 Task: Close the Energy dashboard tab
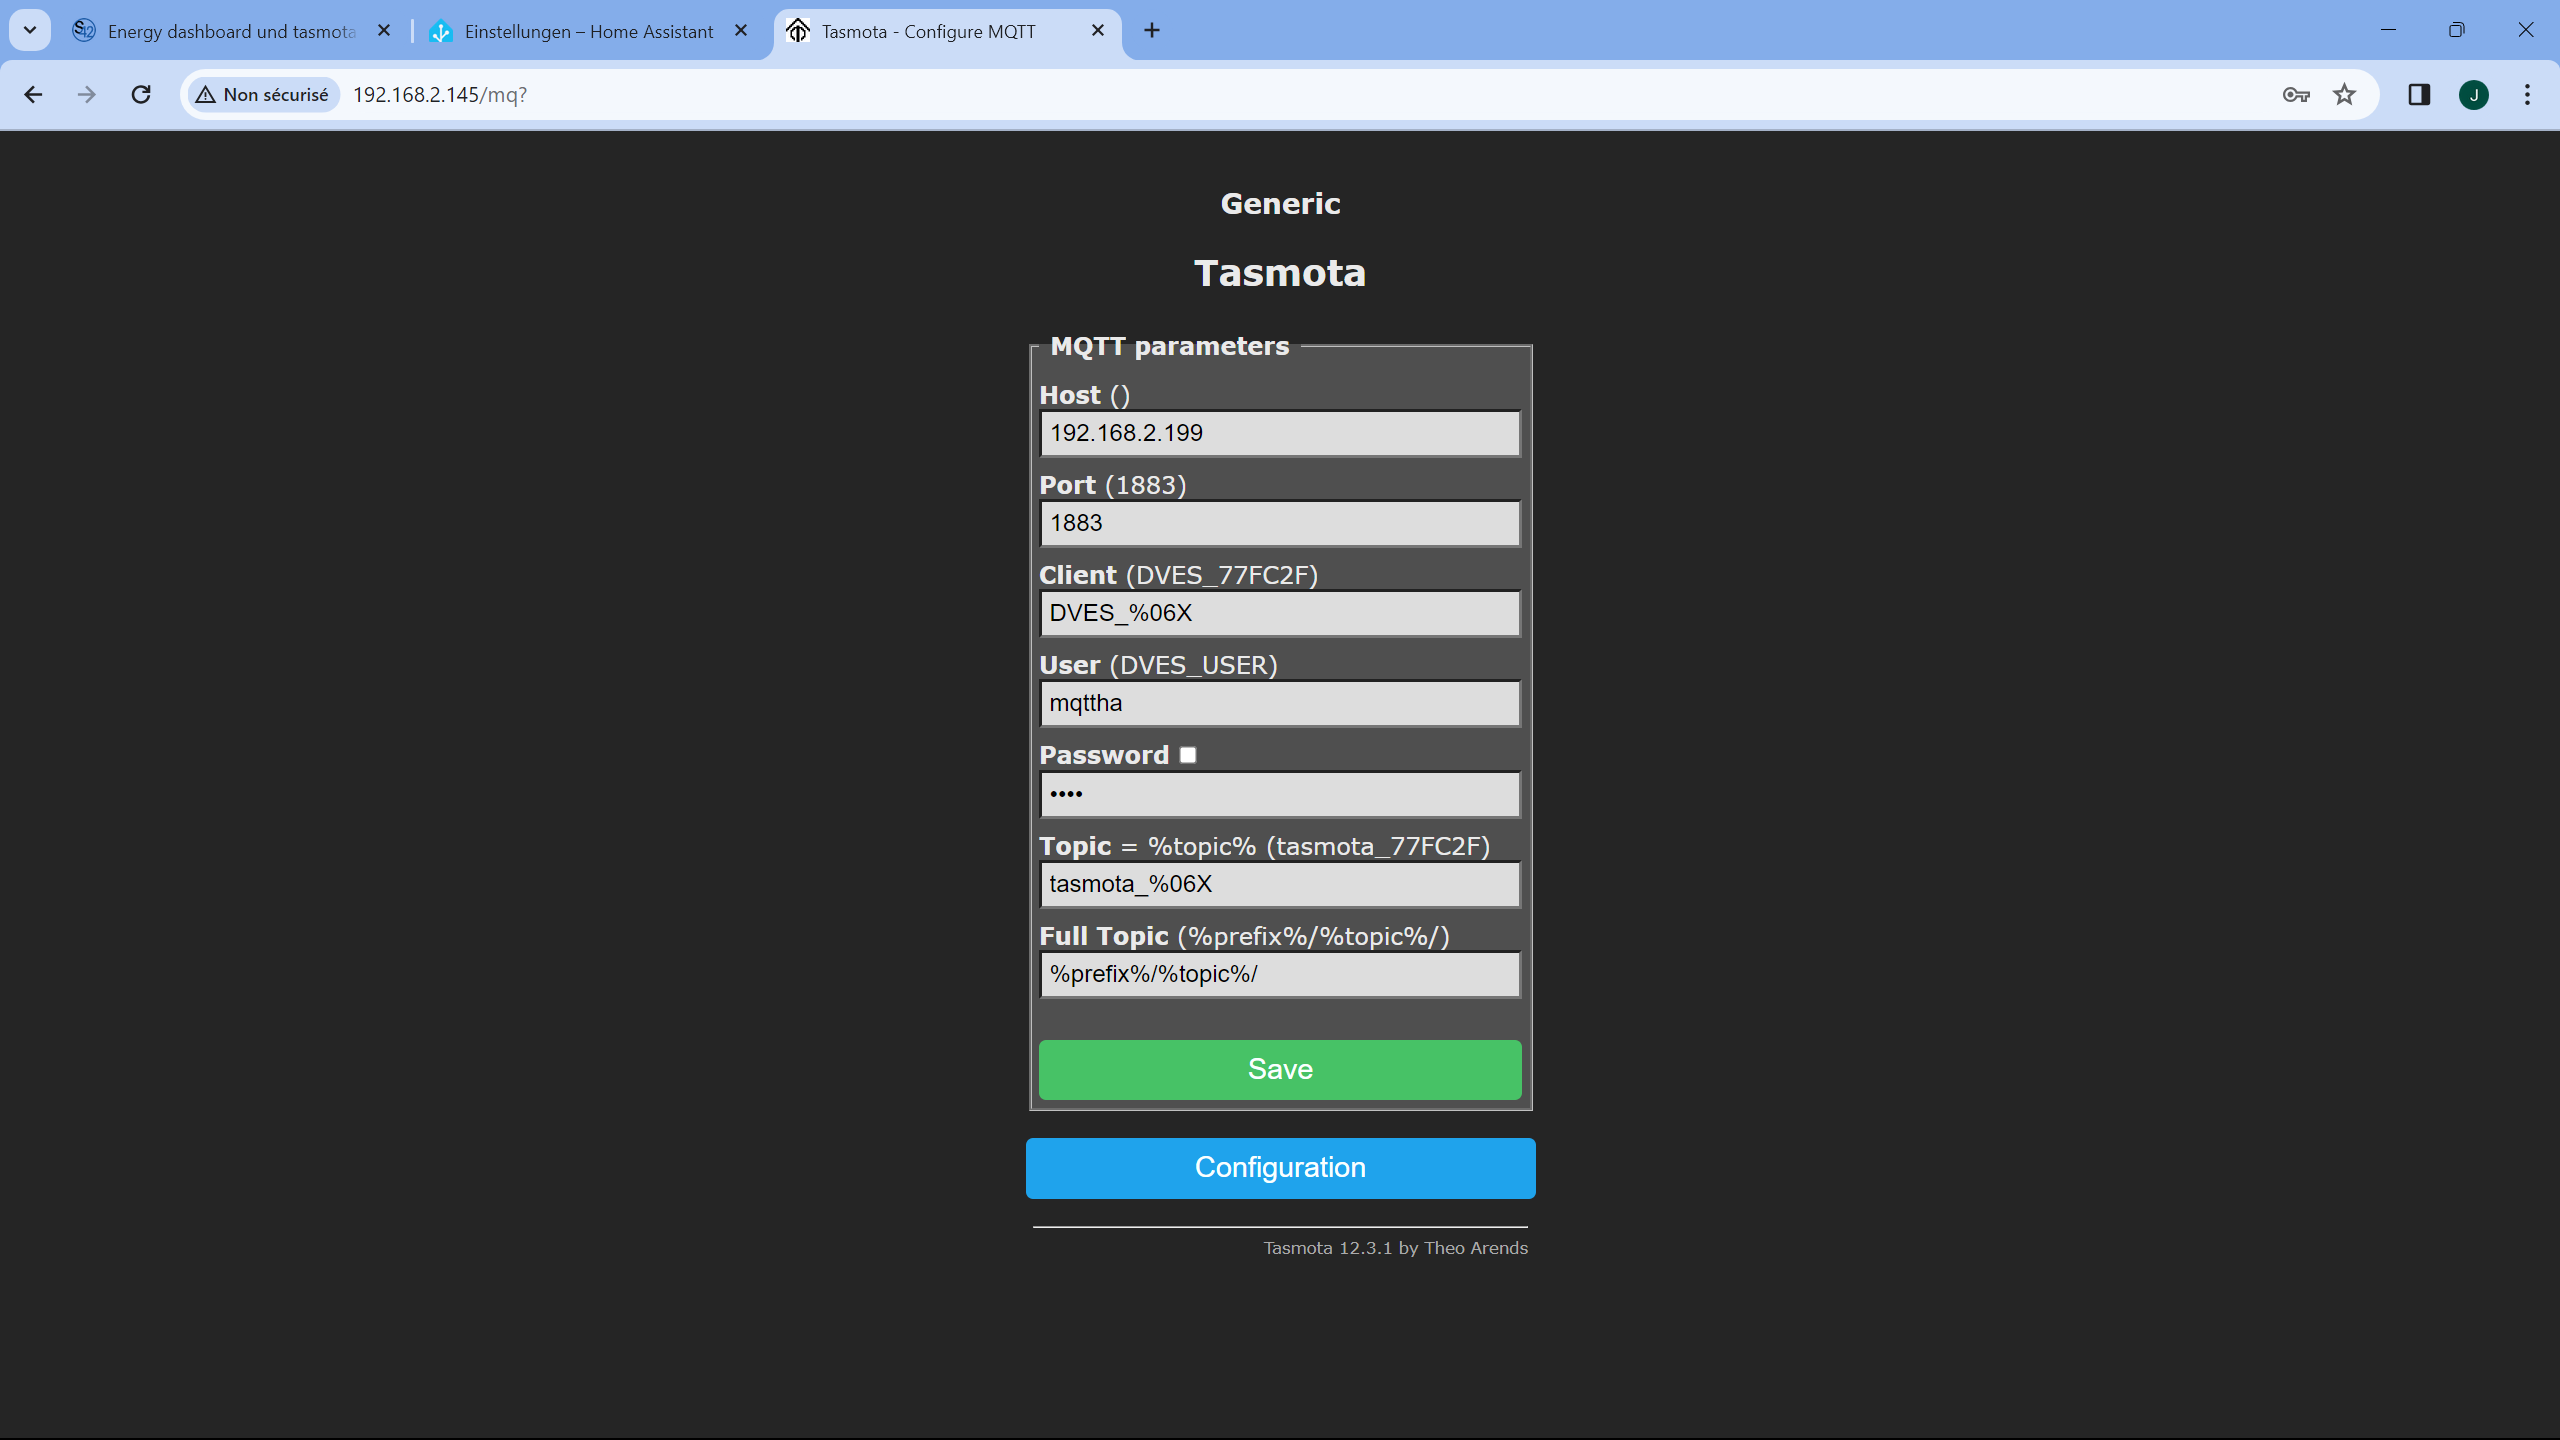(384, 31)
